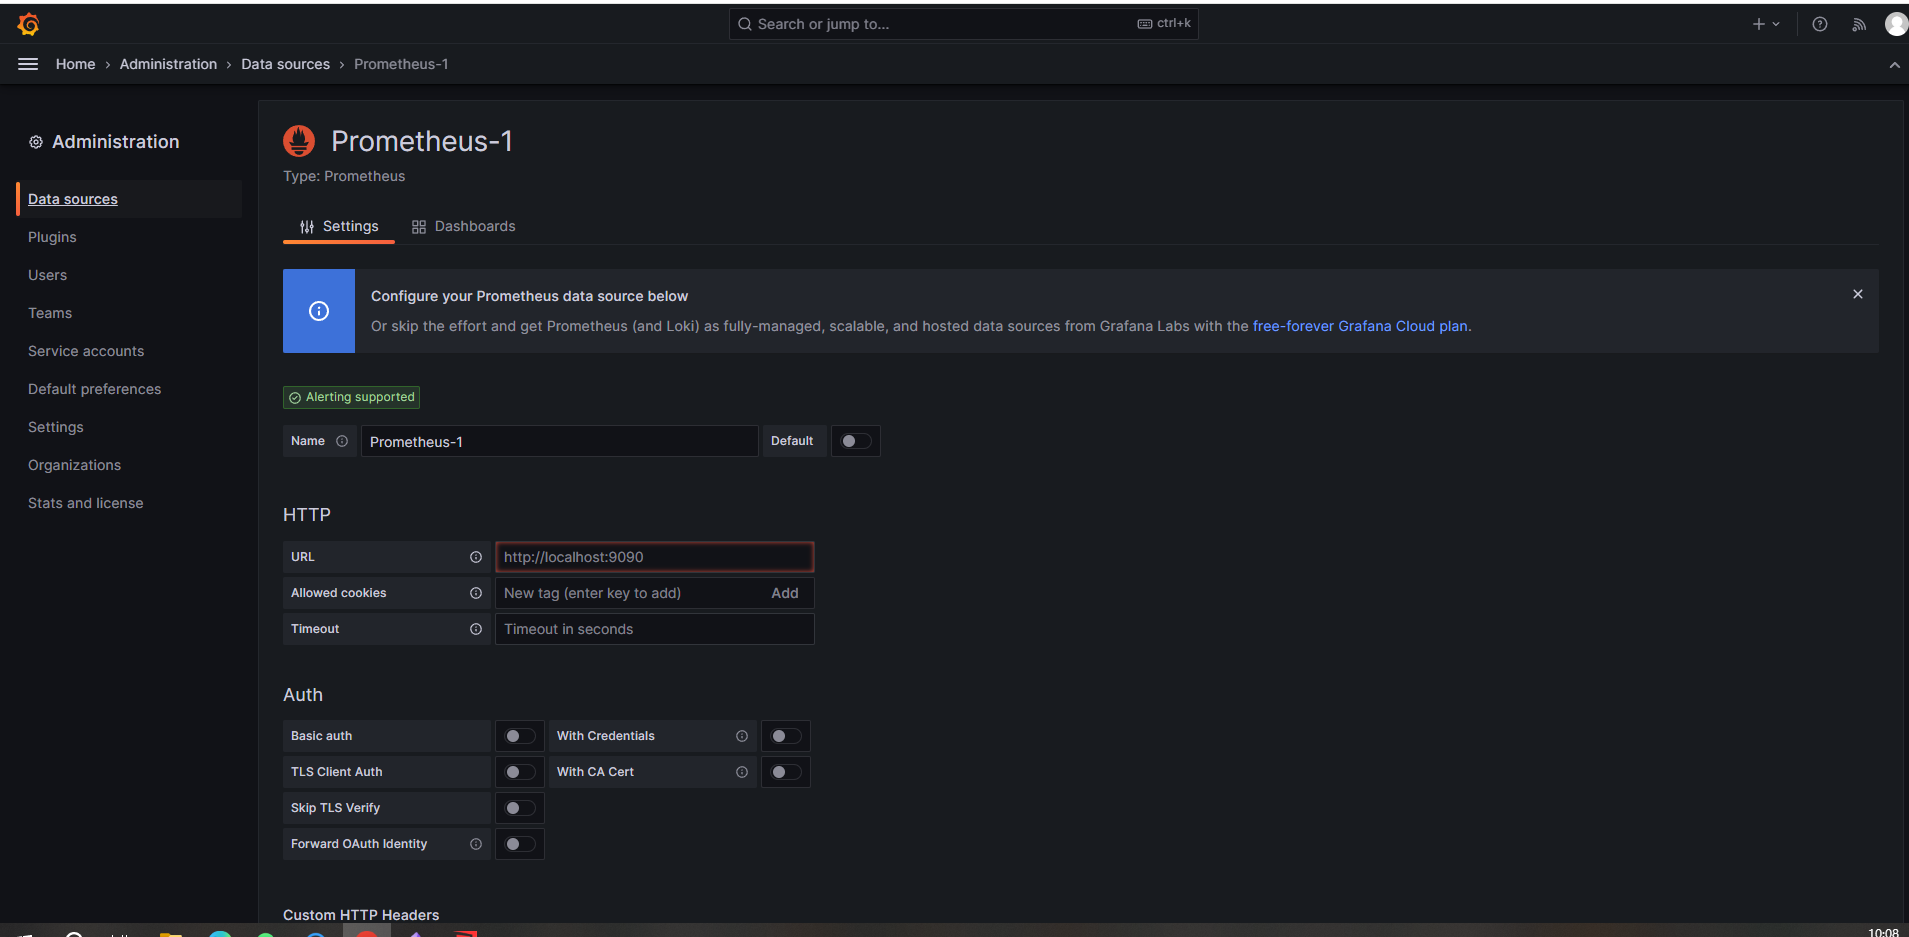Click the Search or jump to box
This screenshot has width=1909, height=937.
[x=963, y=24]
